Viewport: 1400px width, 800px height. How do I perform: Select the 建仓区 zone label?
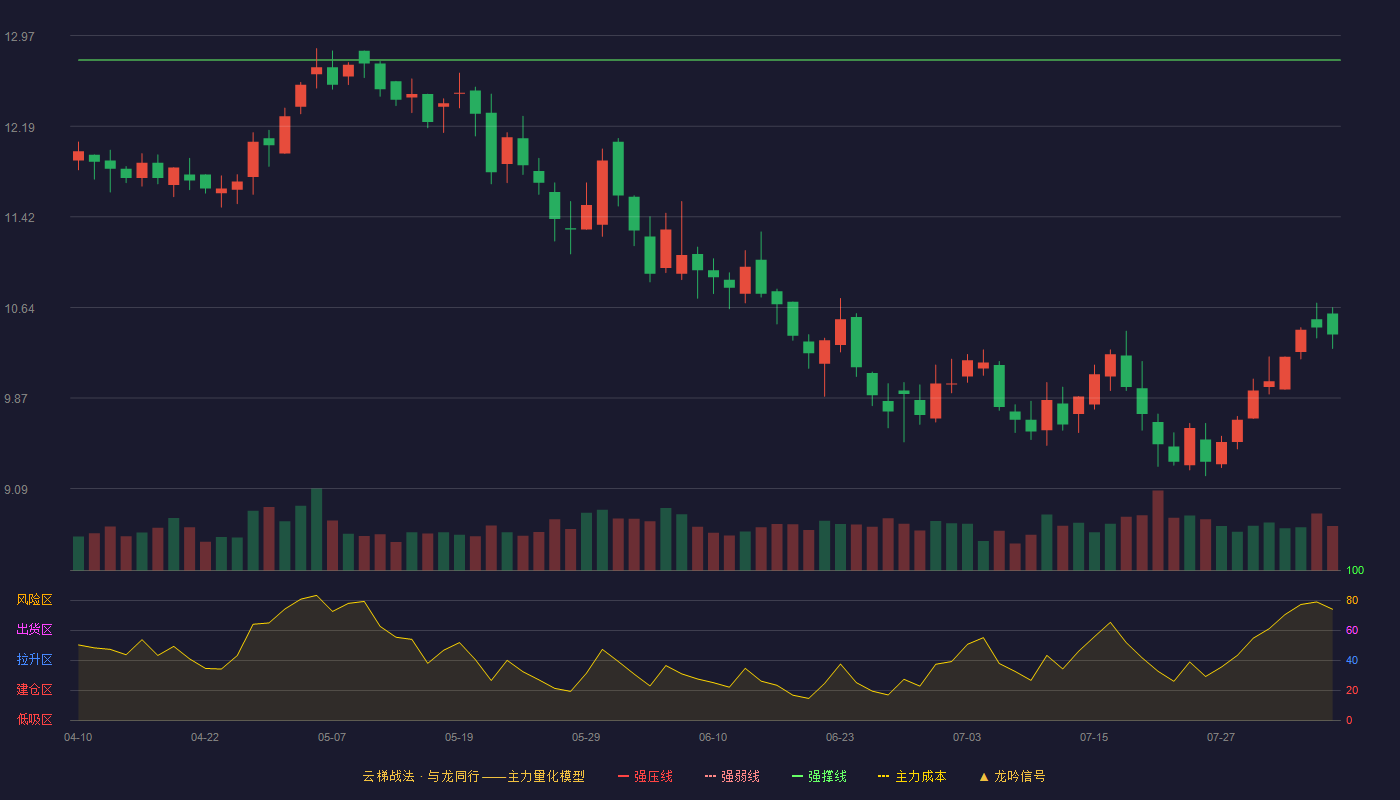coord(34,690)
